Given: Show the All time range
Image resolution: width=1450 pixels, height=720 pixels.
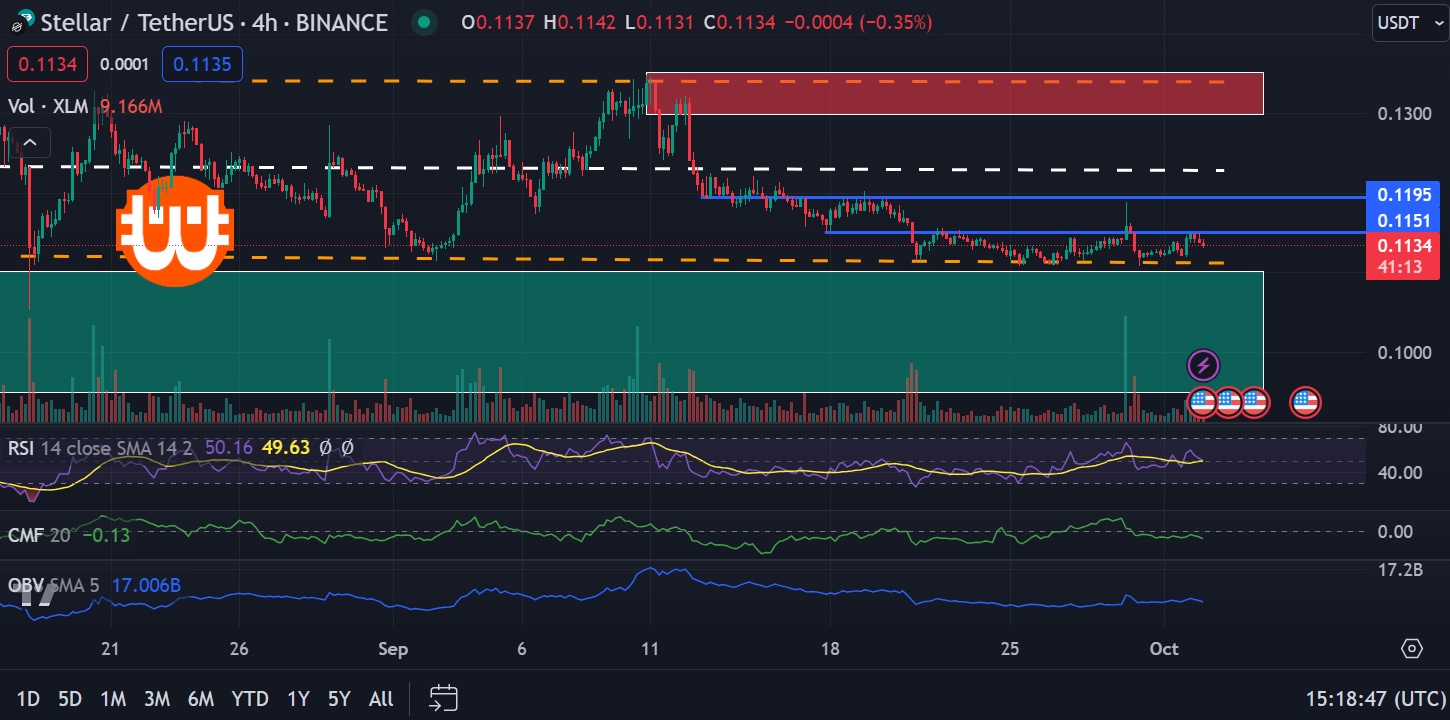Looking at the screenshot, I should [381, 699].
